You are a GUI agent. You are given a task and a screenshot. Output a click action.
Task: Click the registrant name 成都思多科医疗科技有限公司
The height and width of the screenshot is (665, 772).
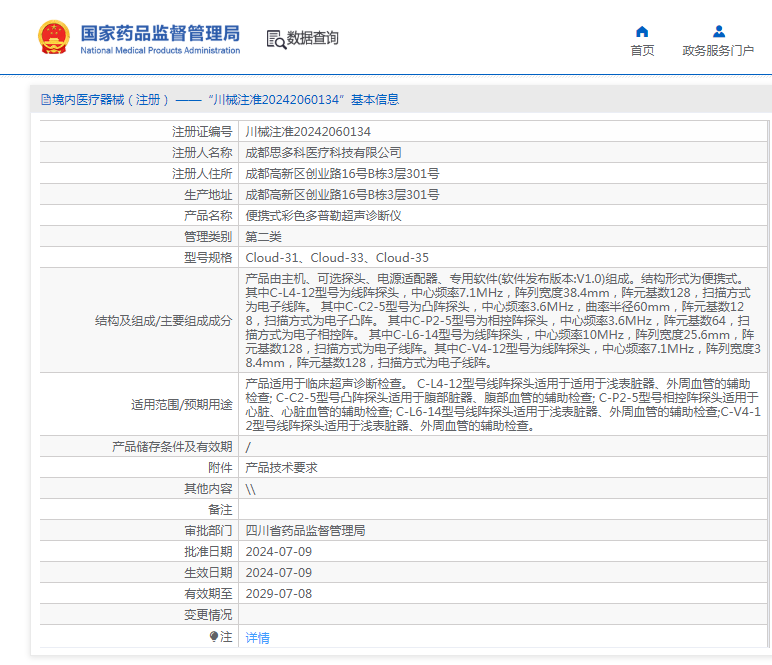click(323, 153)
